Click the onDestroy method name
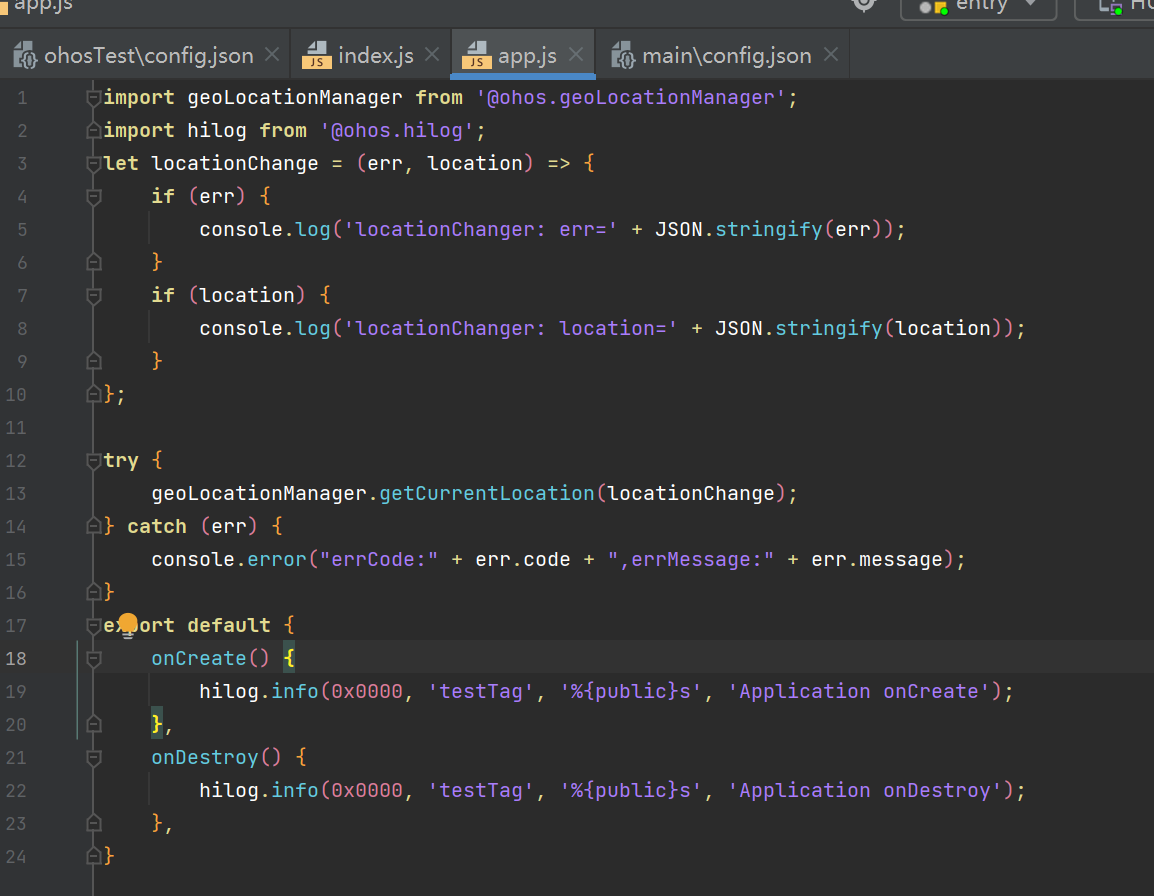 [x=205, y=758]
